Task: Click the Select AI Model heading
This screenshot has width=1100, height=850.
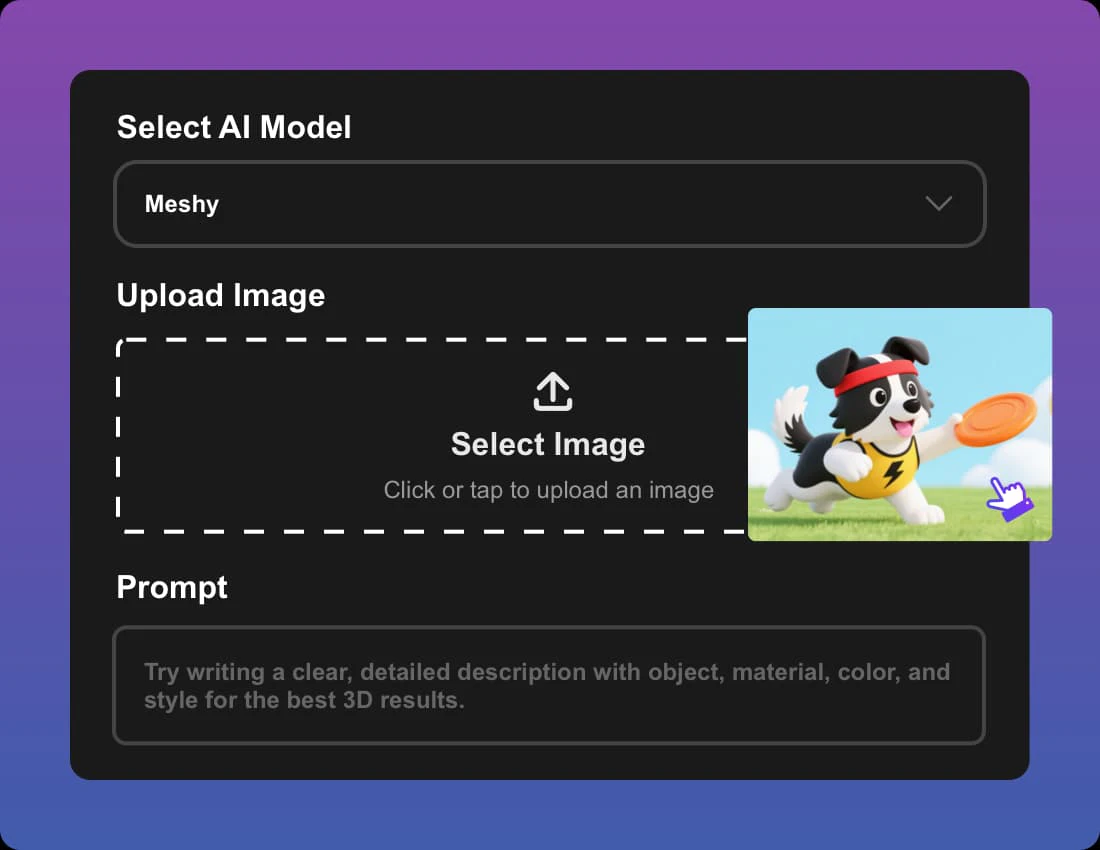Action: pyautogui.click(x=234, y=128)
